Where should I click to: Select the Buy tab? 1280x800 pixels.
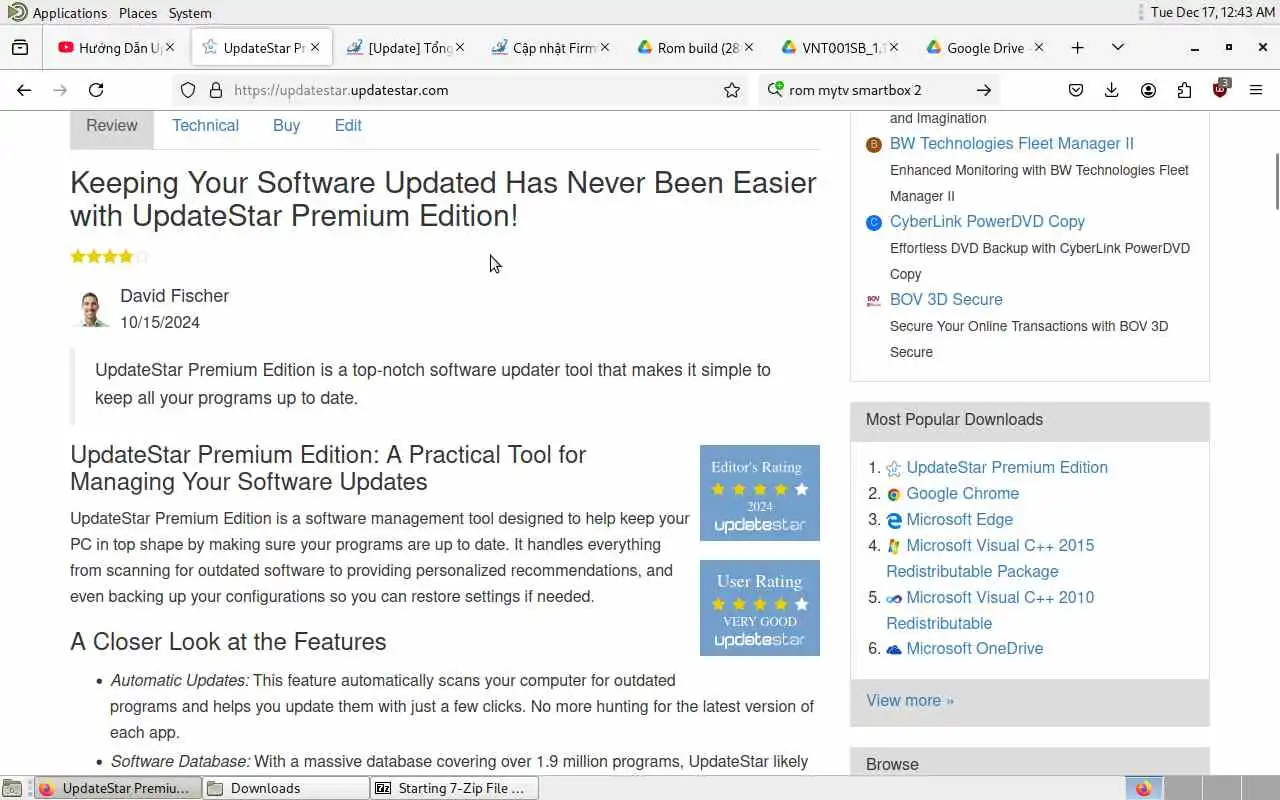click(286, 126)
